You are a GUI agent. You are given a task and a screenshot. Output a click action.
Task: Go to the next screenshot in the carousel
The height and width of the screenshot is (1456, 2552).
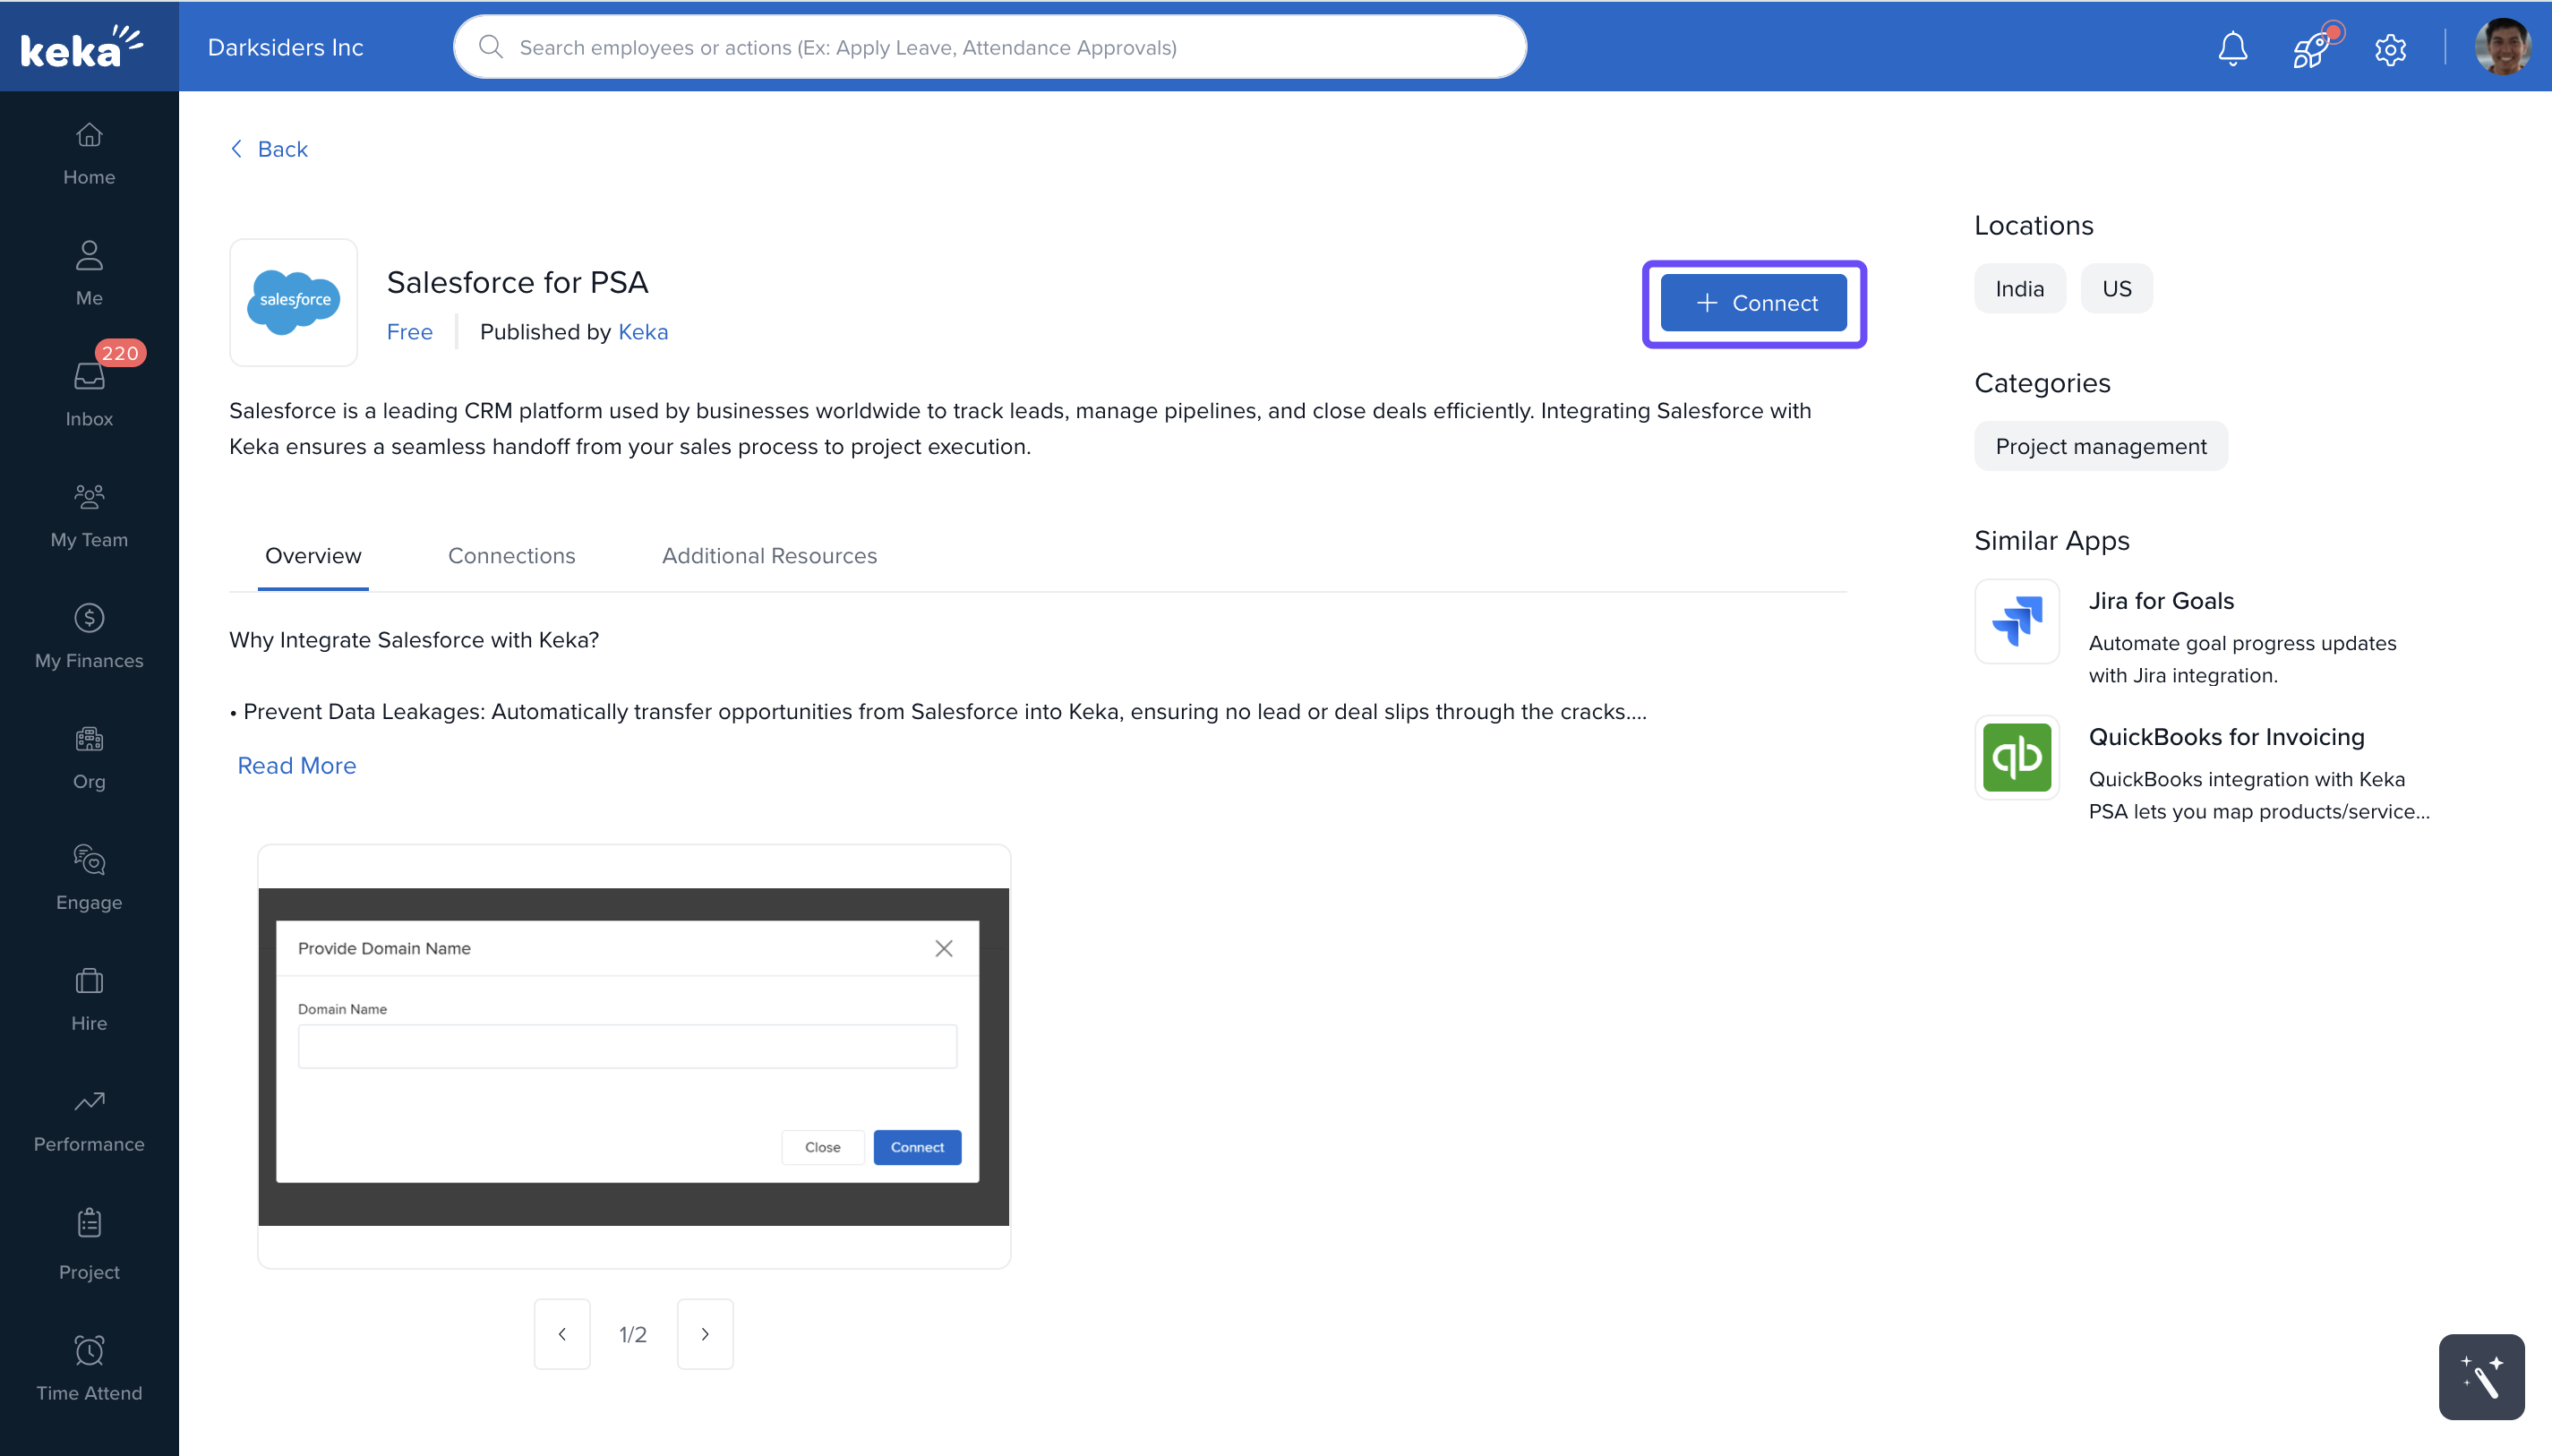point(705,1334)
